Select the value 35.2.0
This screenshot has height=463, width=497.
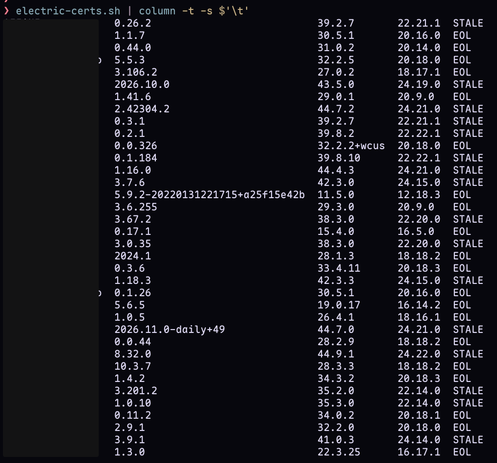336,391
